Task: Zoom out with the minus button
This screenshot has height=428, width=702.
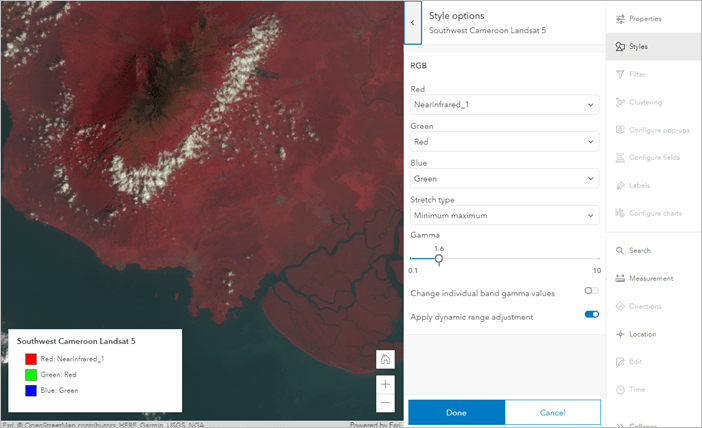Action: coord(385,402)
